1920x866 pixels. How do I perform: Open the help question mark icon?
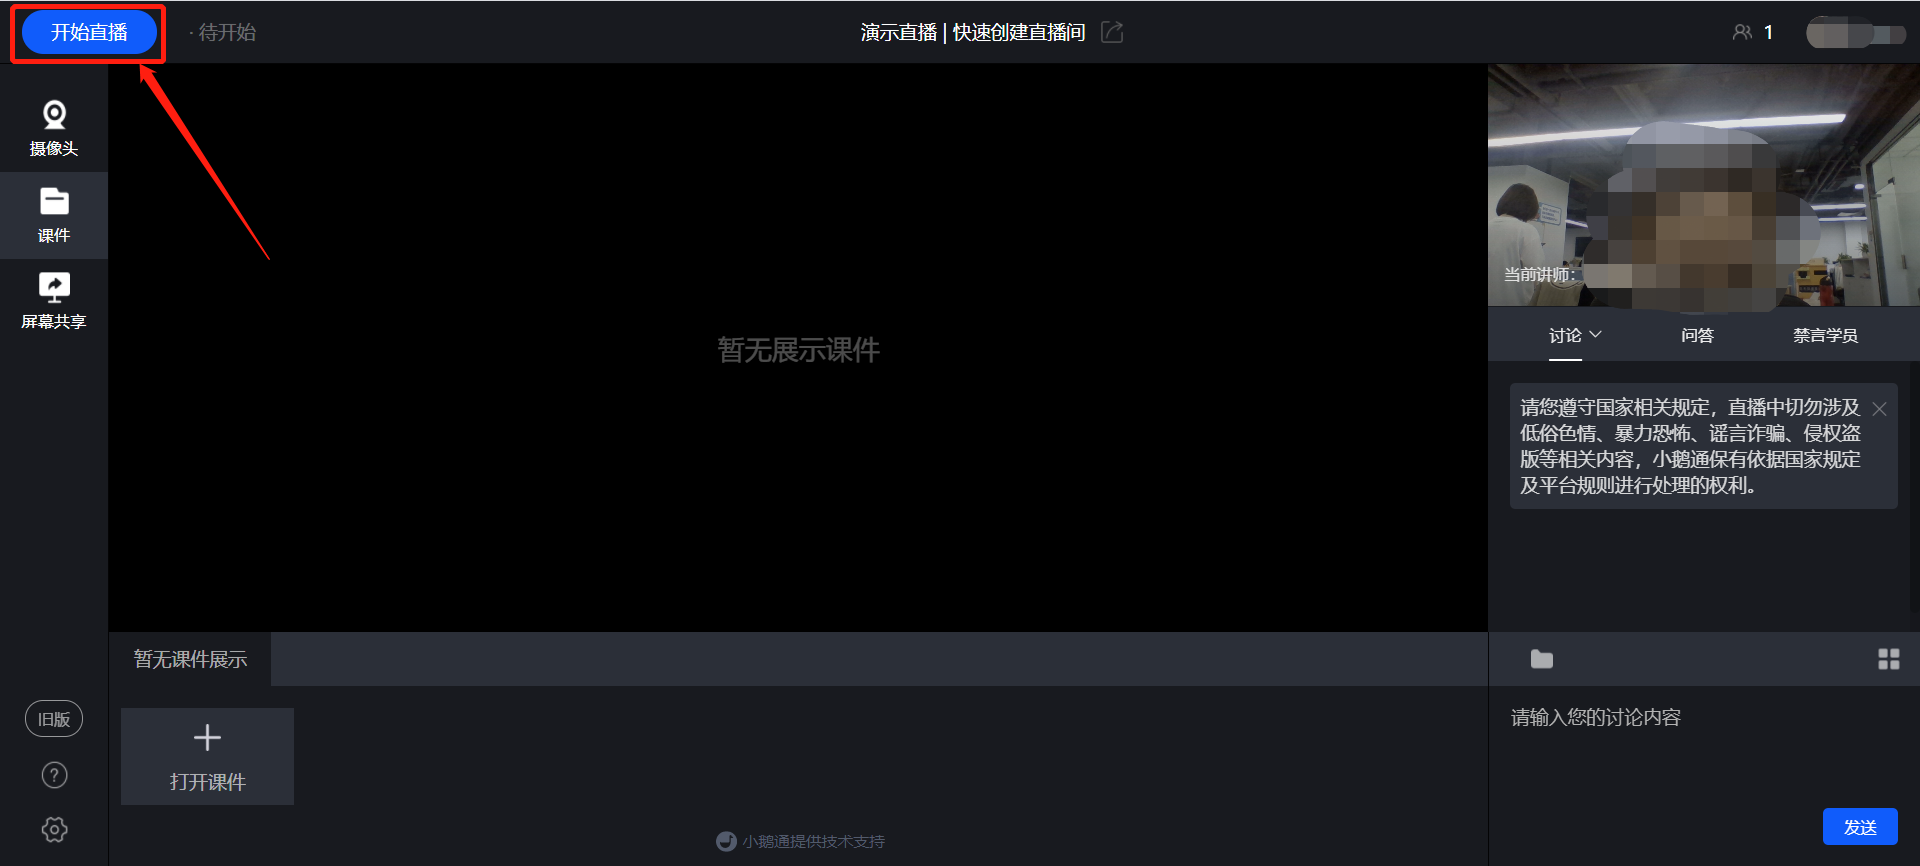click(54, 775)
